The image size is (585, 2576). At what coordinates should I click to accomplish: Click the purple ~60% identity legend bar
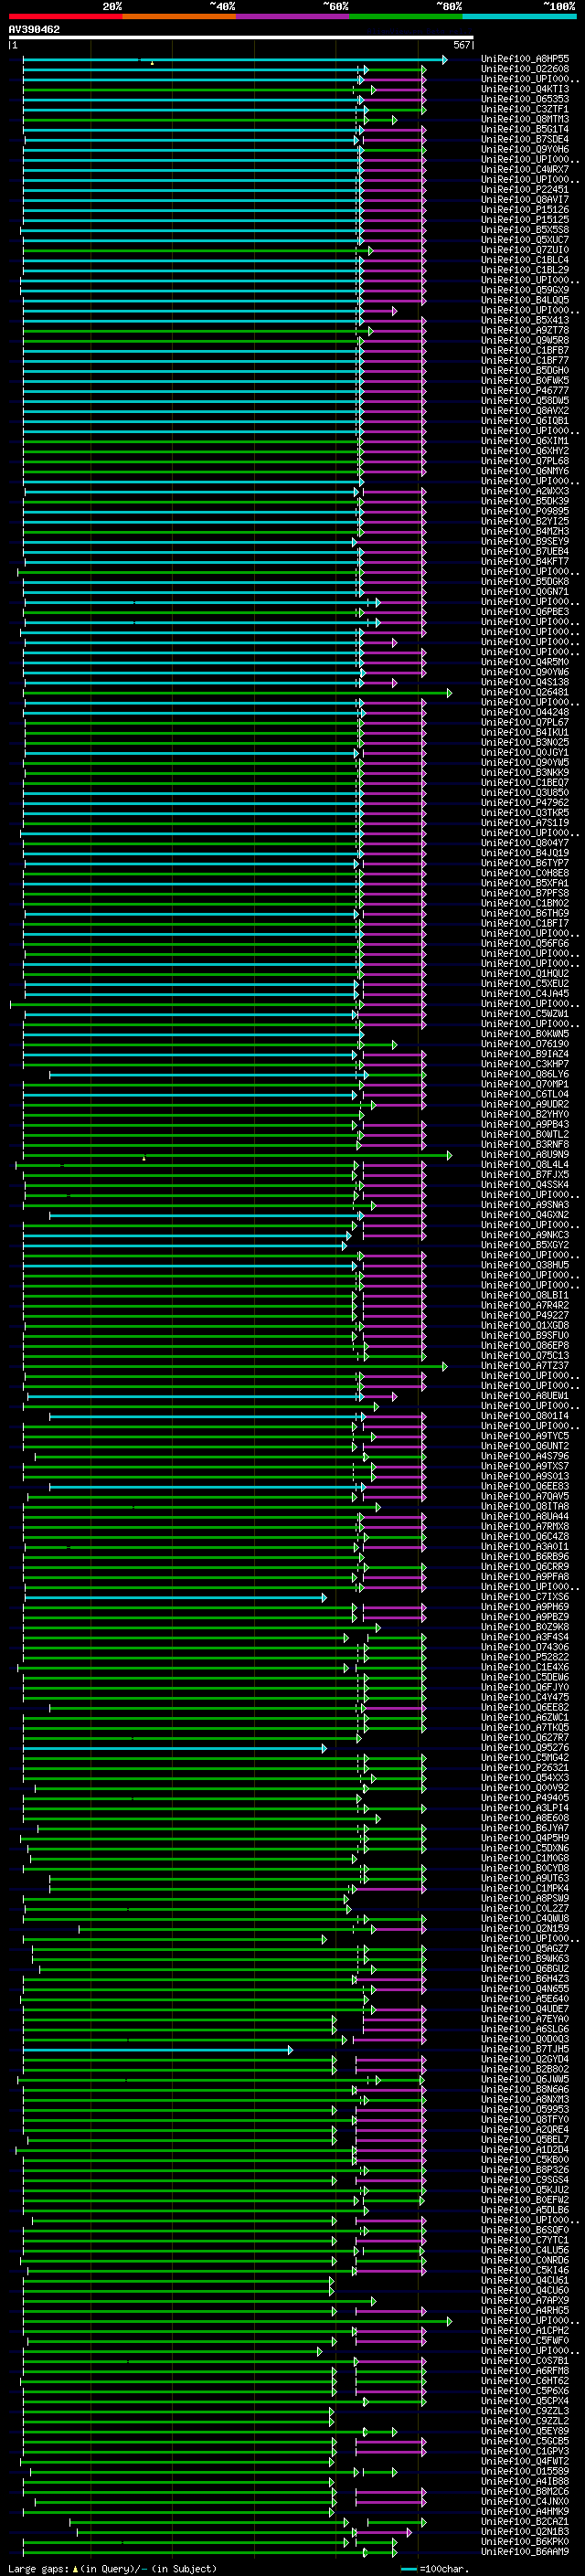click(292, 16)
